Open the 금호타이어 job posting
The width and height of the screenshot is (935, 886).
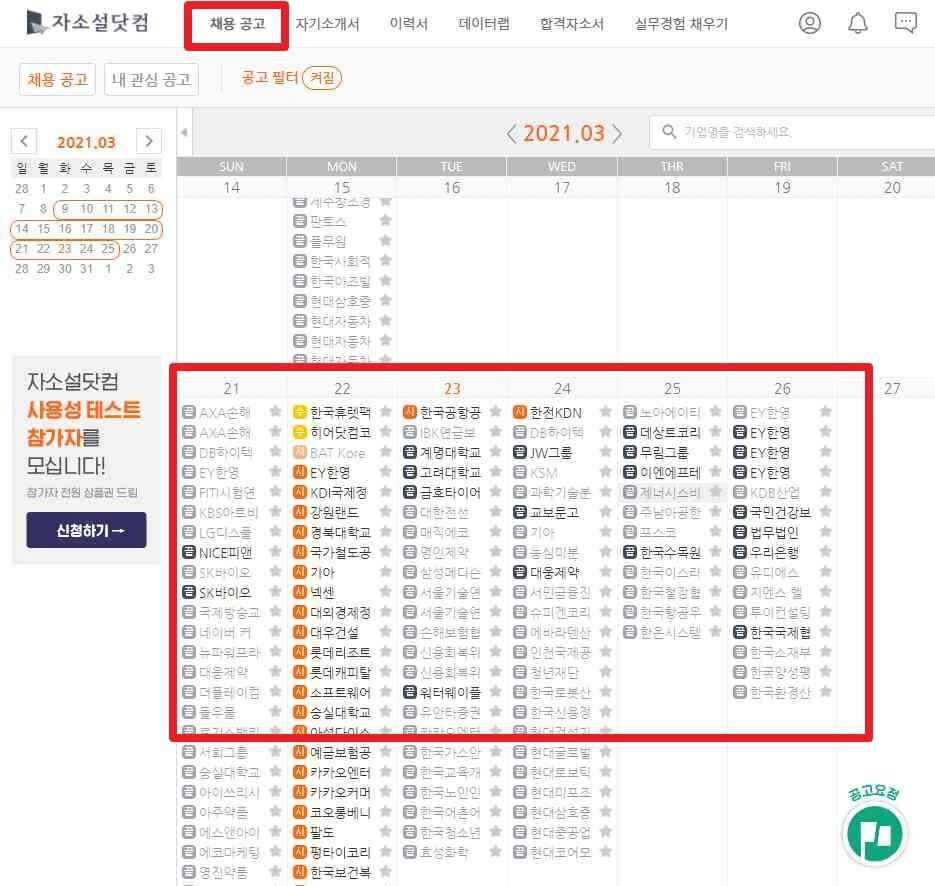450,492
